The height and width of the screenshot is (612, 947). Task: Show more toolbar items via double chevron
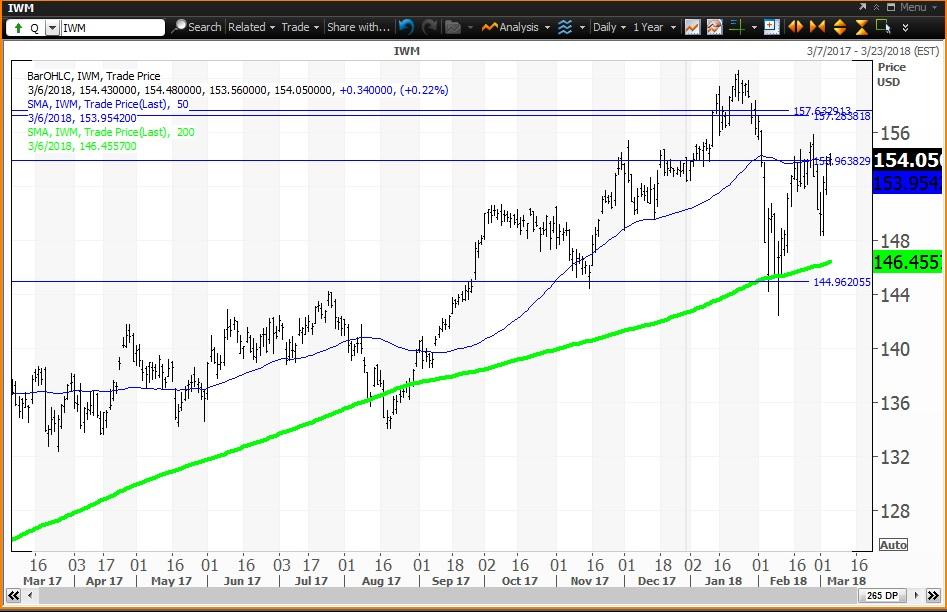tap(905, 28)
